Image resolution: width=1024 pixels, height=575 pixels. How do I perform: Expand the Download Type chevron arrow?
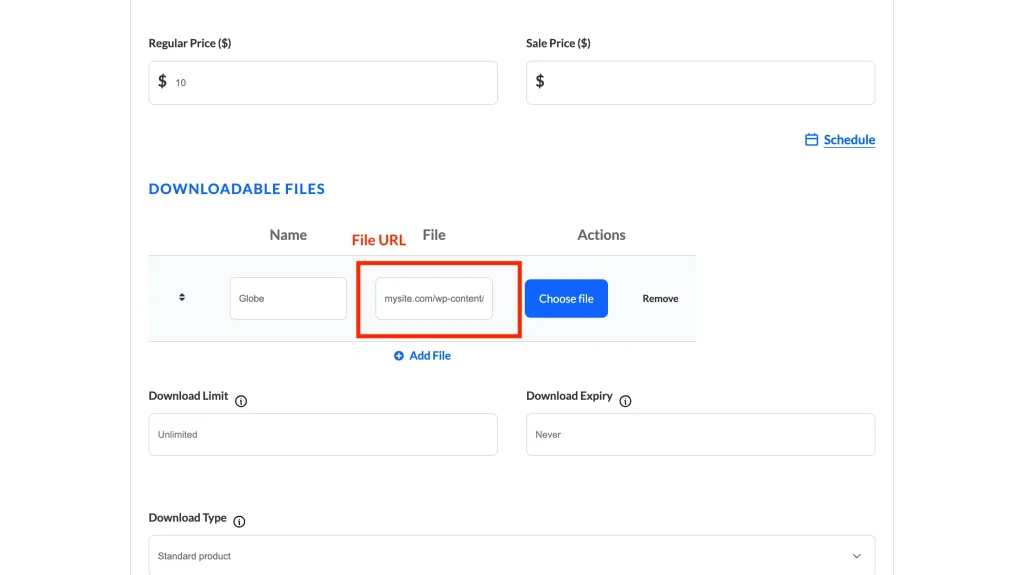pos(856,556)
